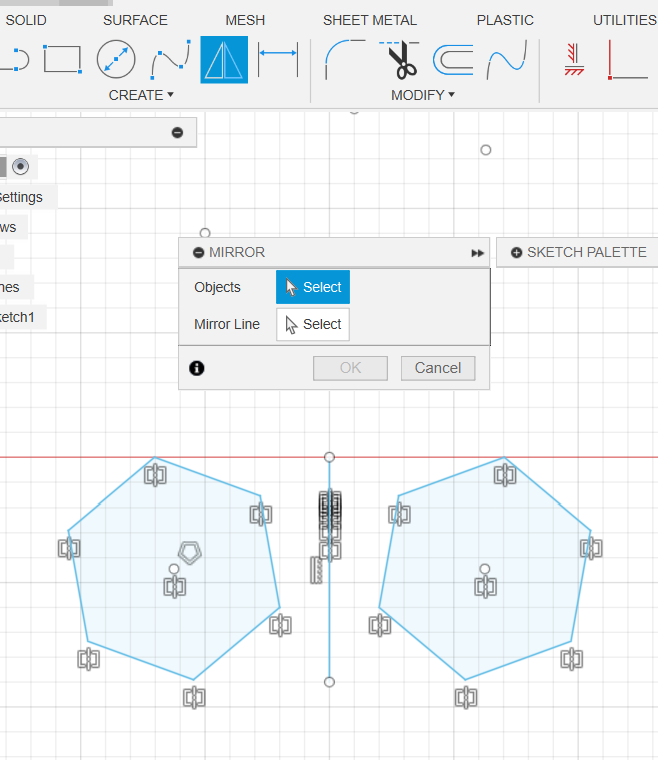Select the Line/Arc tool icon
Screen dimensions: 658x760
coord(15,60)
